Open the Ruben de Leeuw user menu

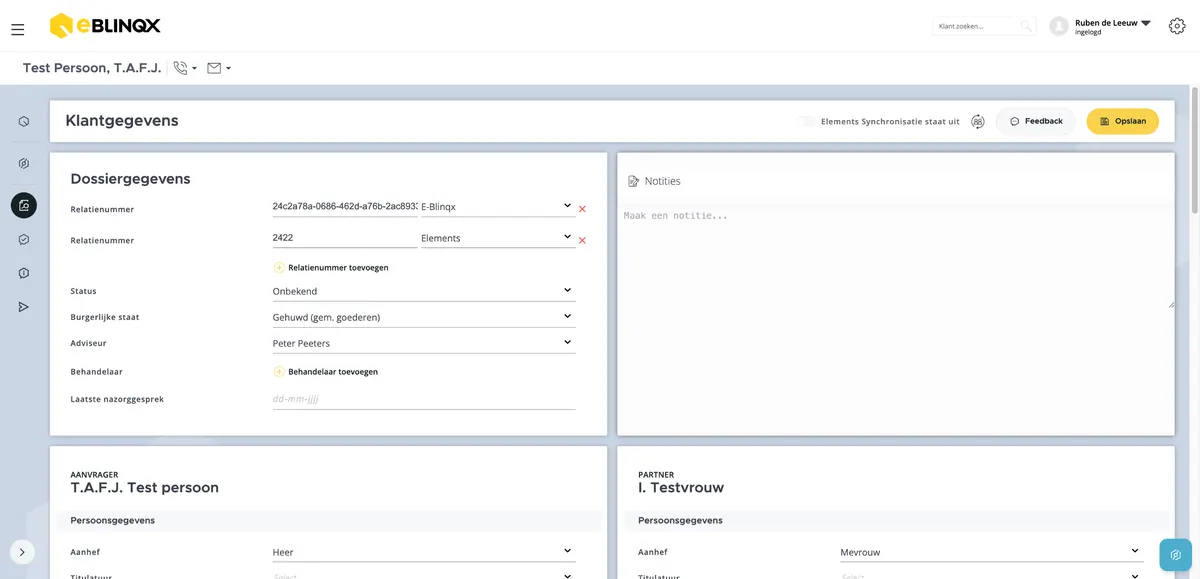[x=1101, y=26]
